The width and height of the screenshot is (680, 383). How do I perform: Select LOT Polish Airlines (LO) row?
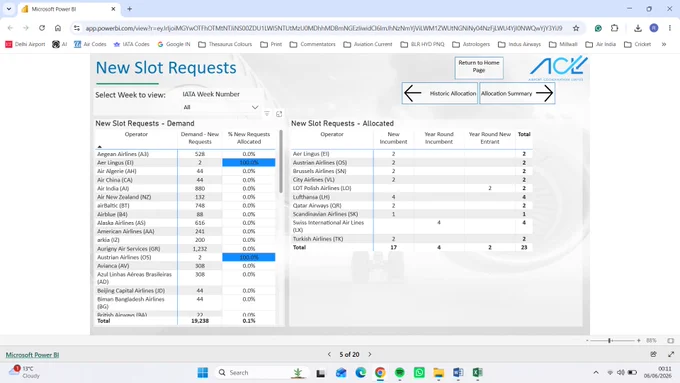(x=411, y=188)
